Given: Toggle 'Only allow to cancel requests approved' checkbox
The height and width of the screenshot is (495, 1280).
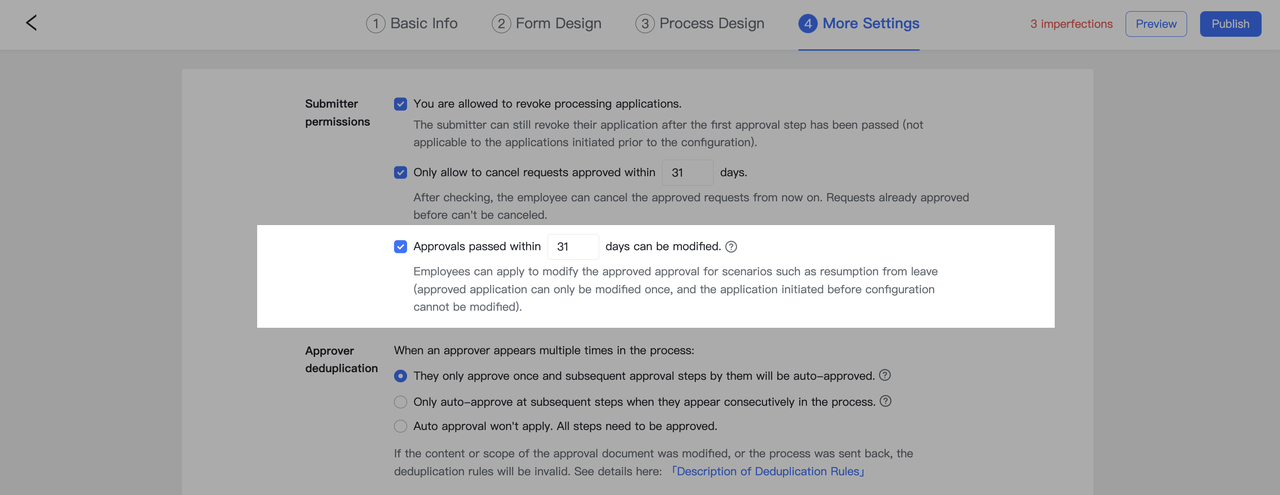Looking at the screenshot, I should (x=400, y=172).
